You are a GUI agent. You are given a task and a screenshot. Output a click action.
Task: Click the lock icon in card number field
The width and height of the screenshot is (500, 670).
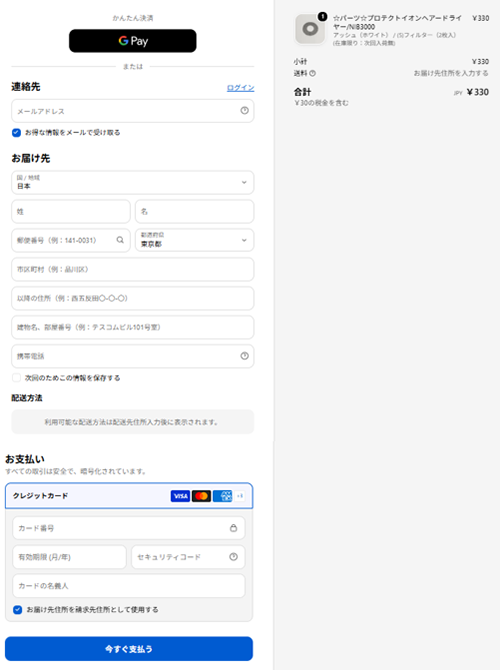point(233,528)
